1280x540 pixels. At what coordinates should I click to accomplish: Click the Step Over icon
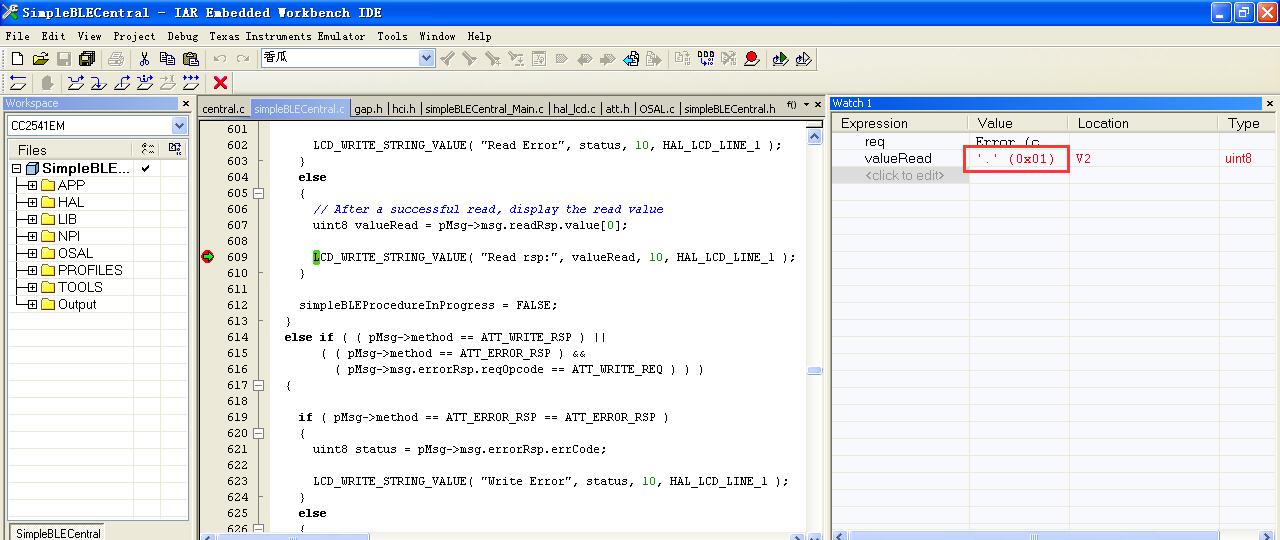75,83
